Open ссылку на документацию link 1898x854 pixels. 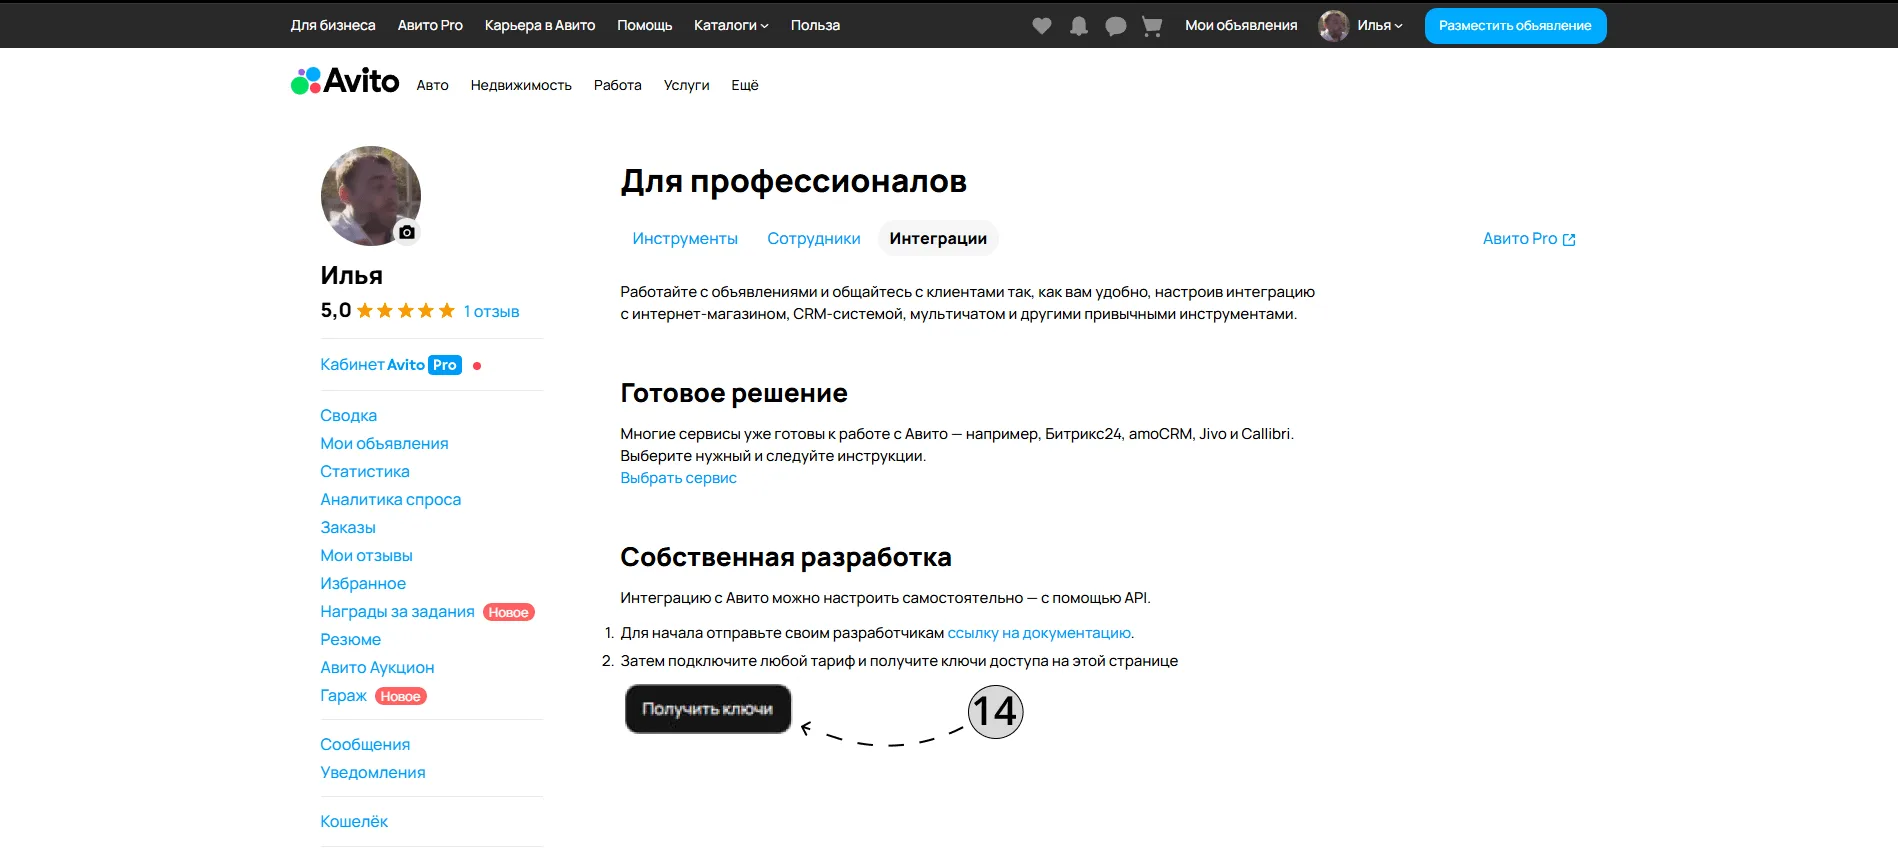1039,633
